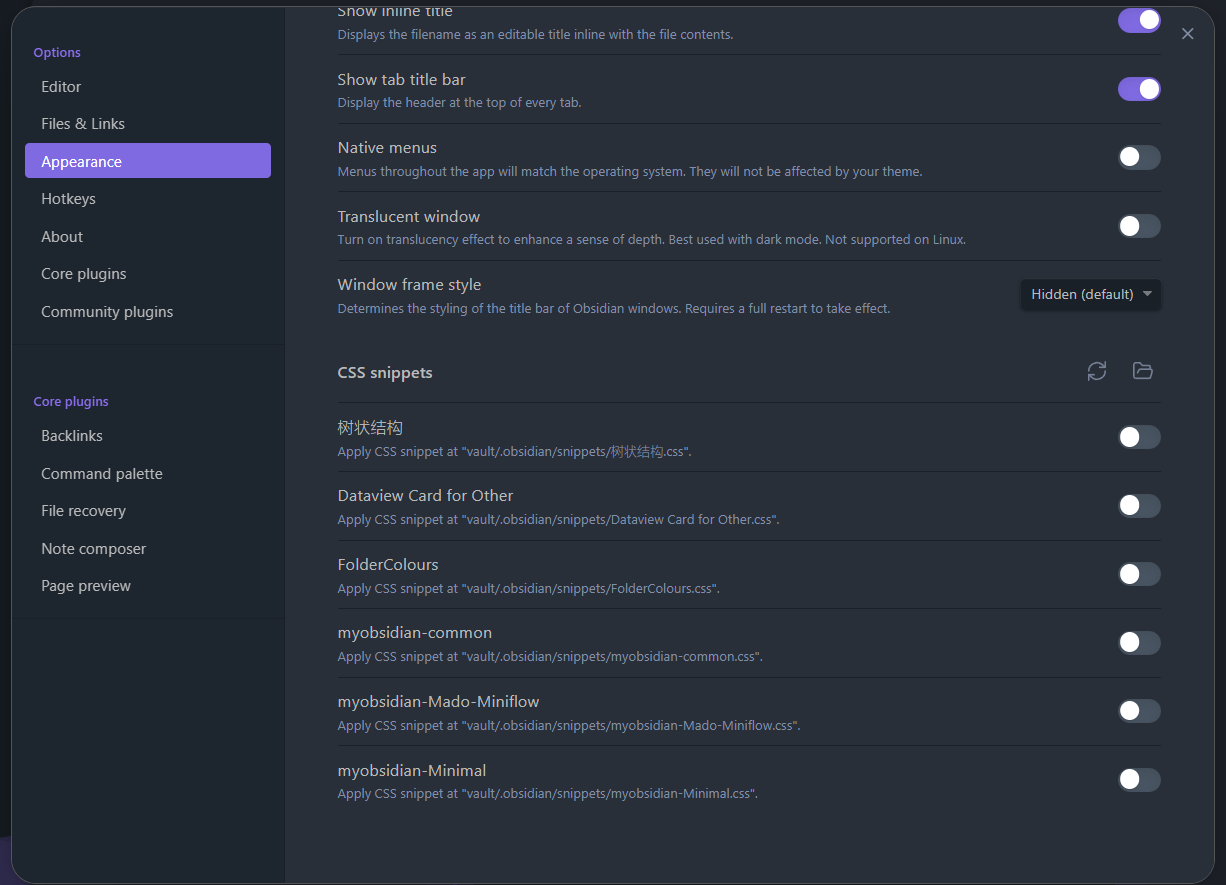Turn on the myobsidian-common snippet
The height and width of the screenshot is (885, 1226).
coord(1139,643)
